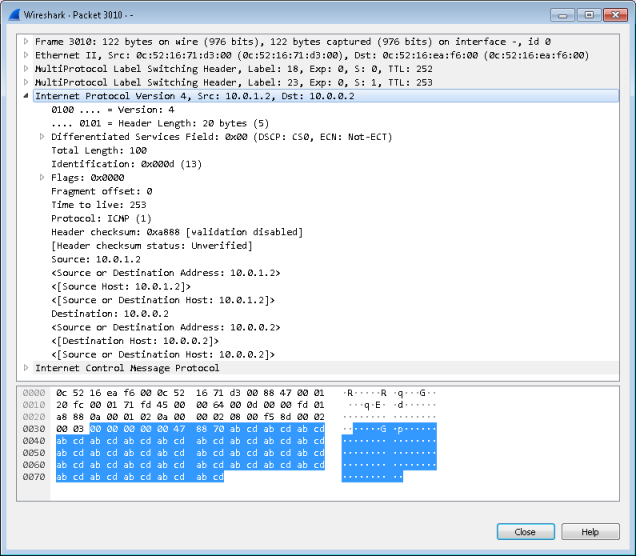Viewport: 636px width, 556px height.
Task: Close window using the title bar X
Action: point(615,15)
